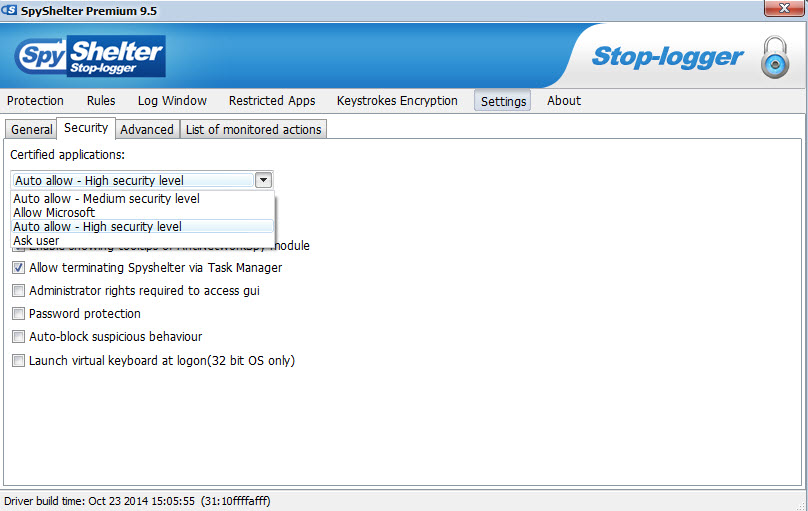Image resolution: width=808 pixels, height=511 pixels.
Task: Click the SpyShelter Stop-logger logo
Action: pyautogui.click(x=90, y=56)
